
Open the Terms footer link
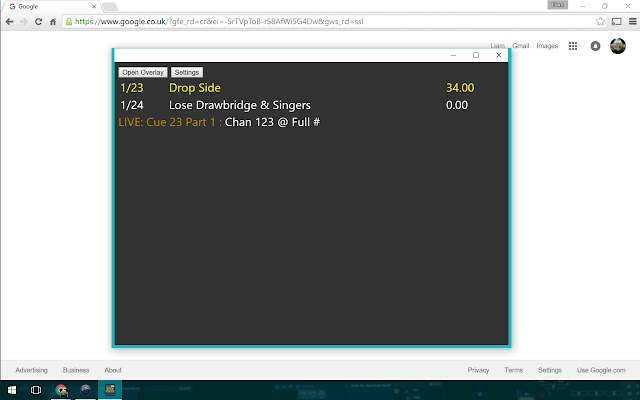(513, 370)
